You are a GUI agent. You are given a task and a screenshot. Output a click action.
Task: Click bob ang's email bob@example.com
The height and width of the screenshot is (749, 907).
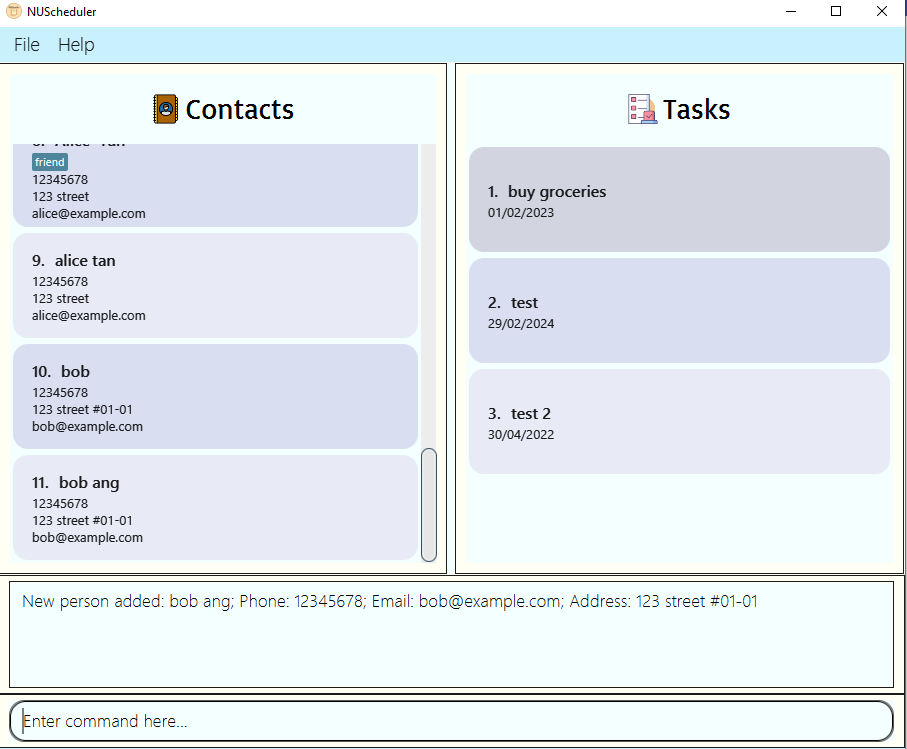coord(87,537)
